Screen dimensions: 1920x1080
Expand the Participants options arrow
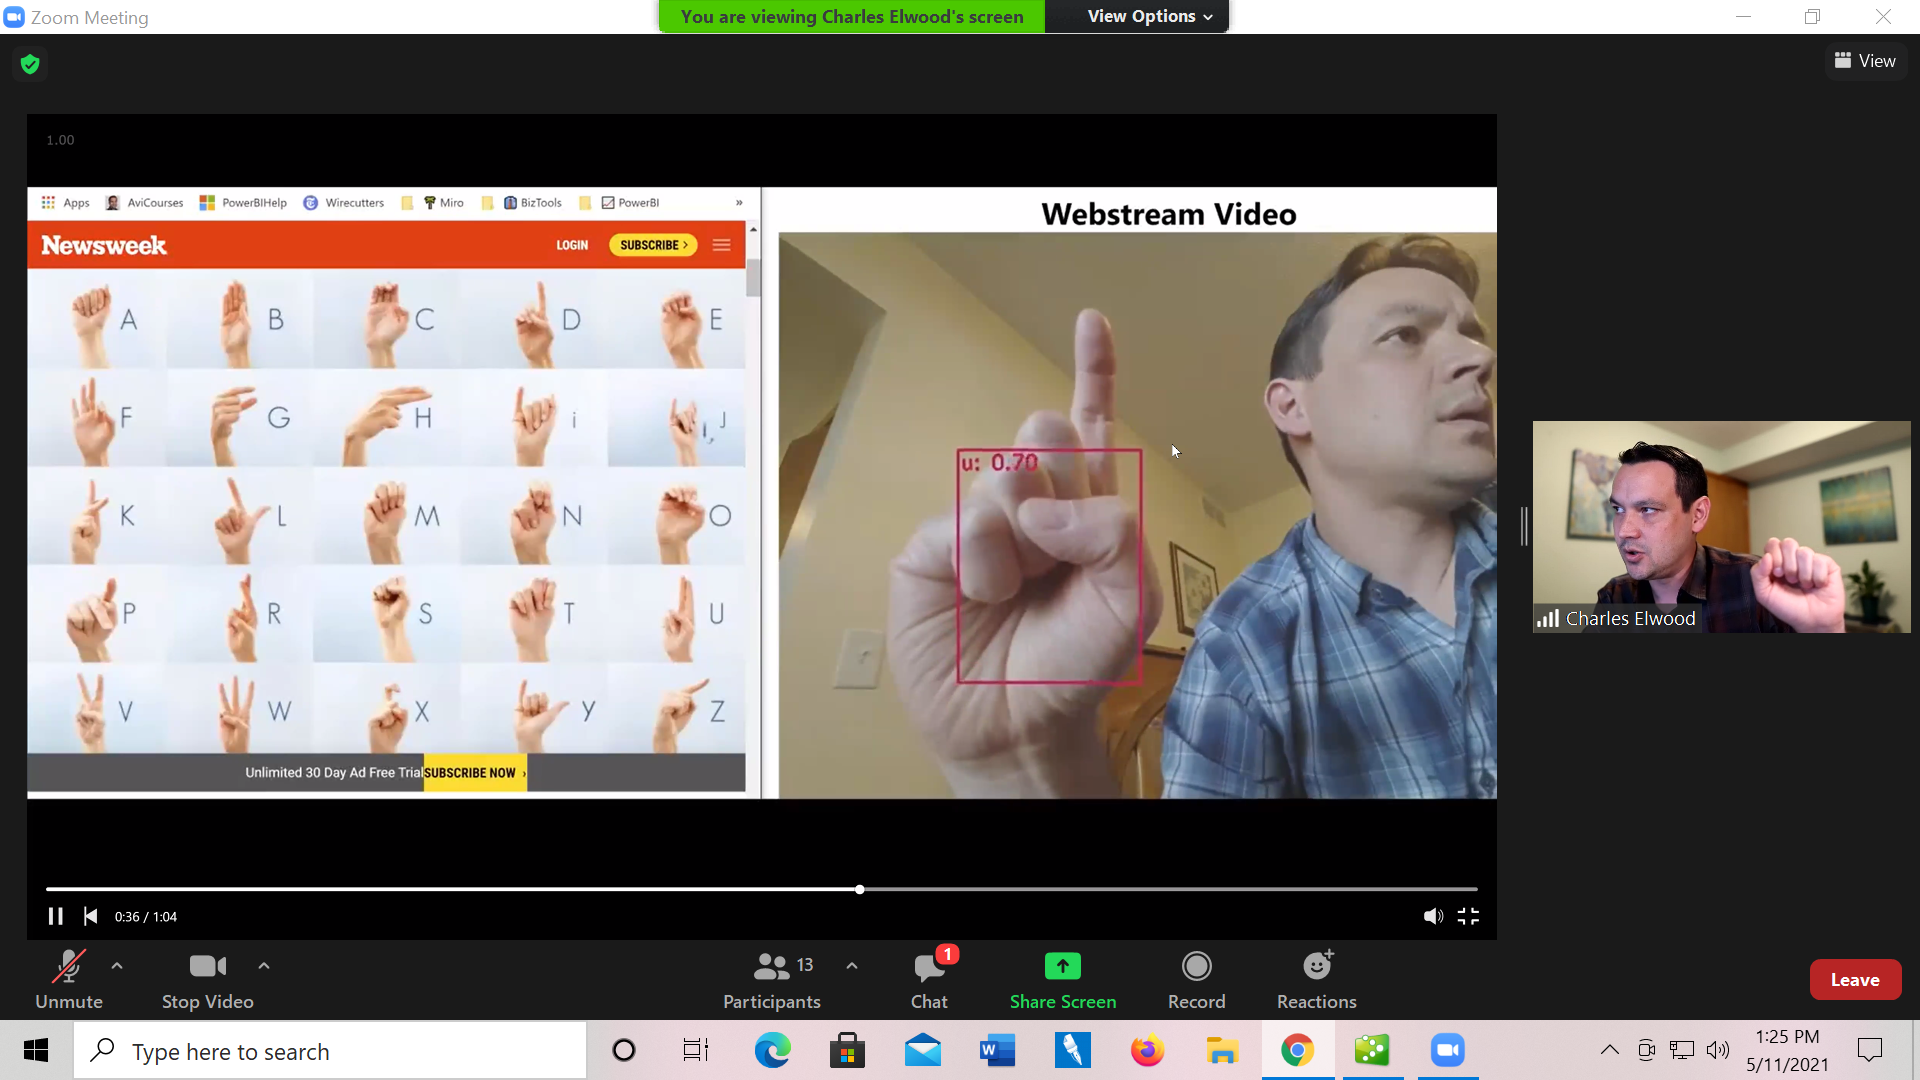[851, 966]
